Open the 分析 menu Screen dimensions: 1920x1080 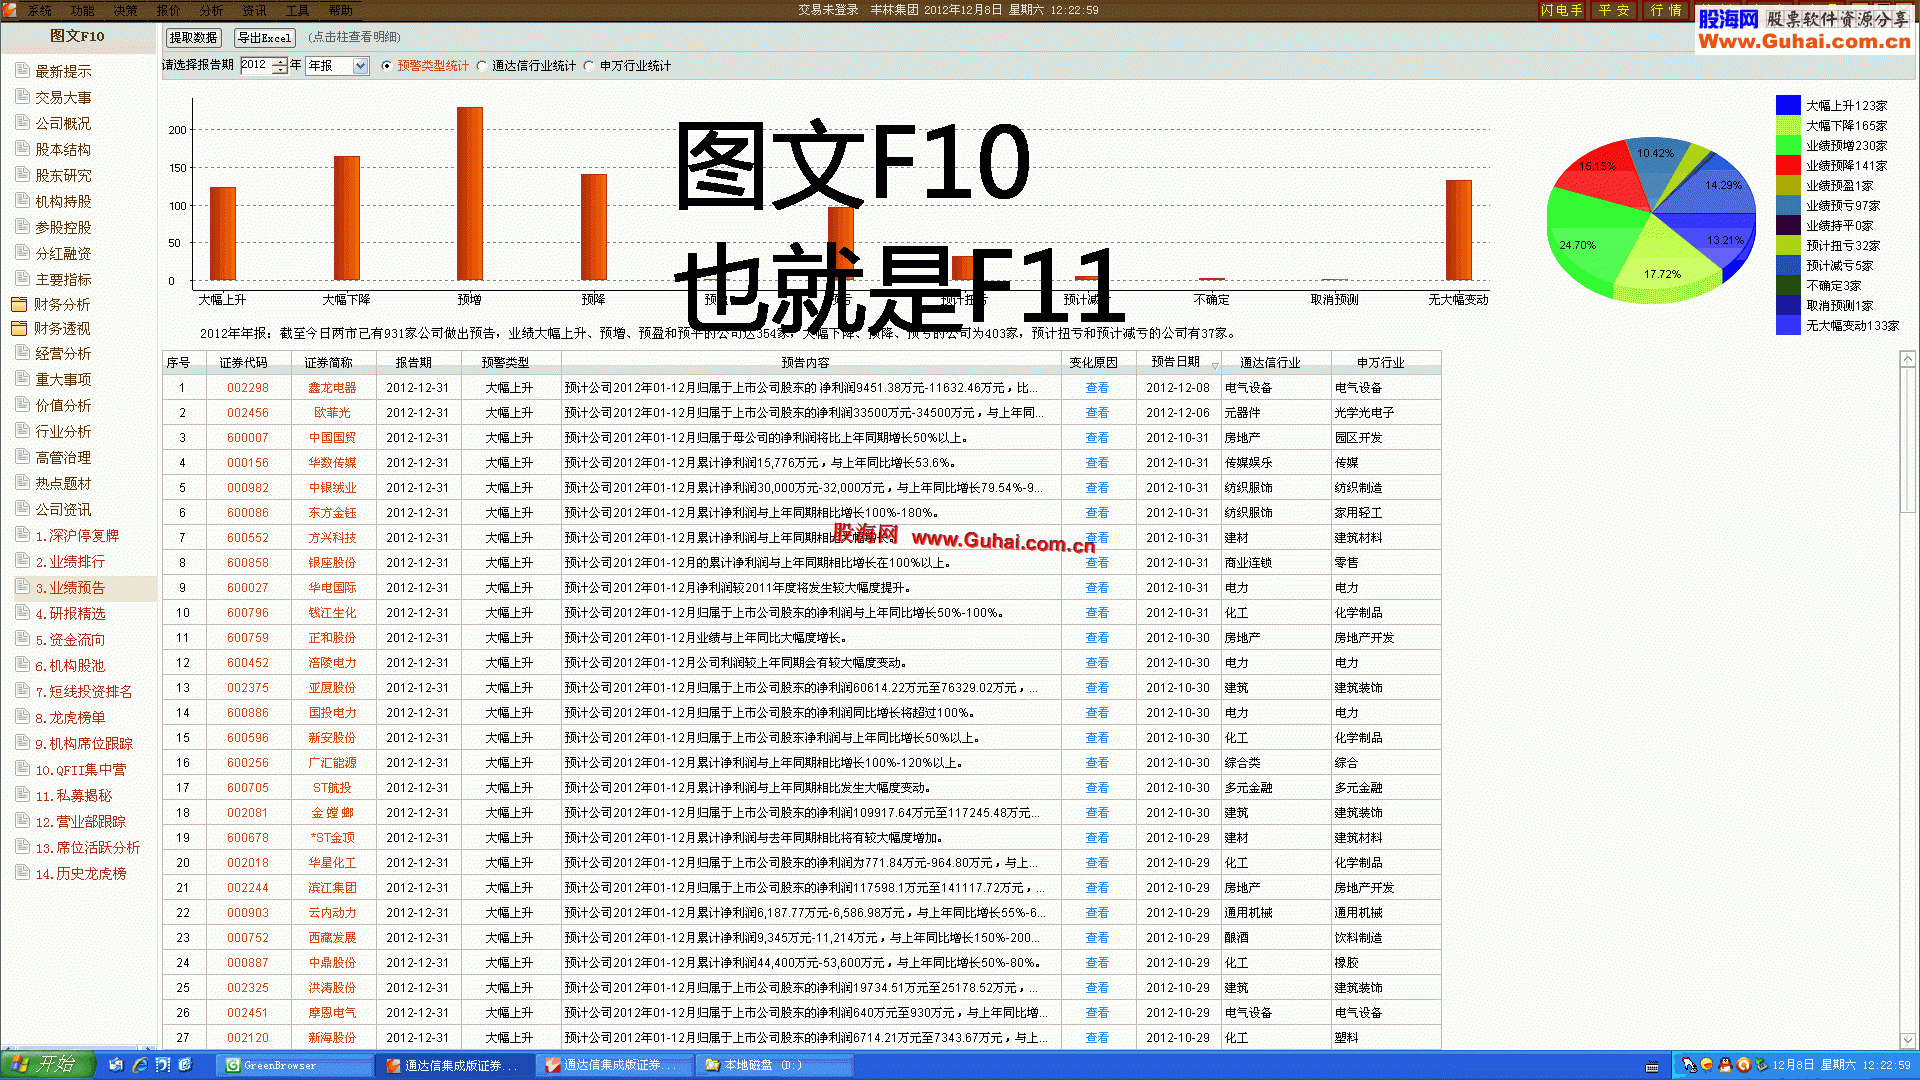212,10
